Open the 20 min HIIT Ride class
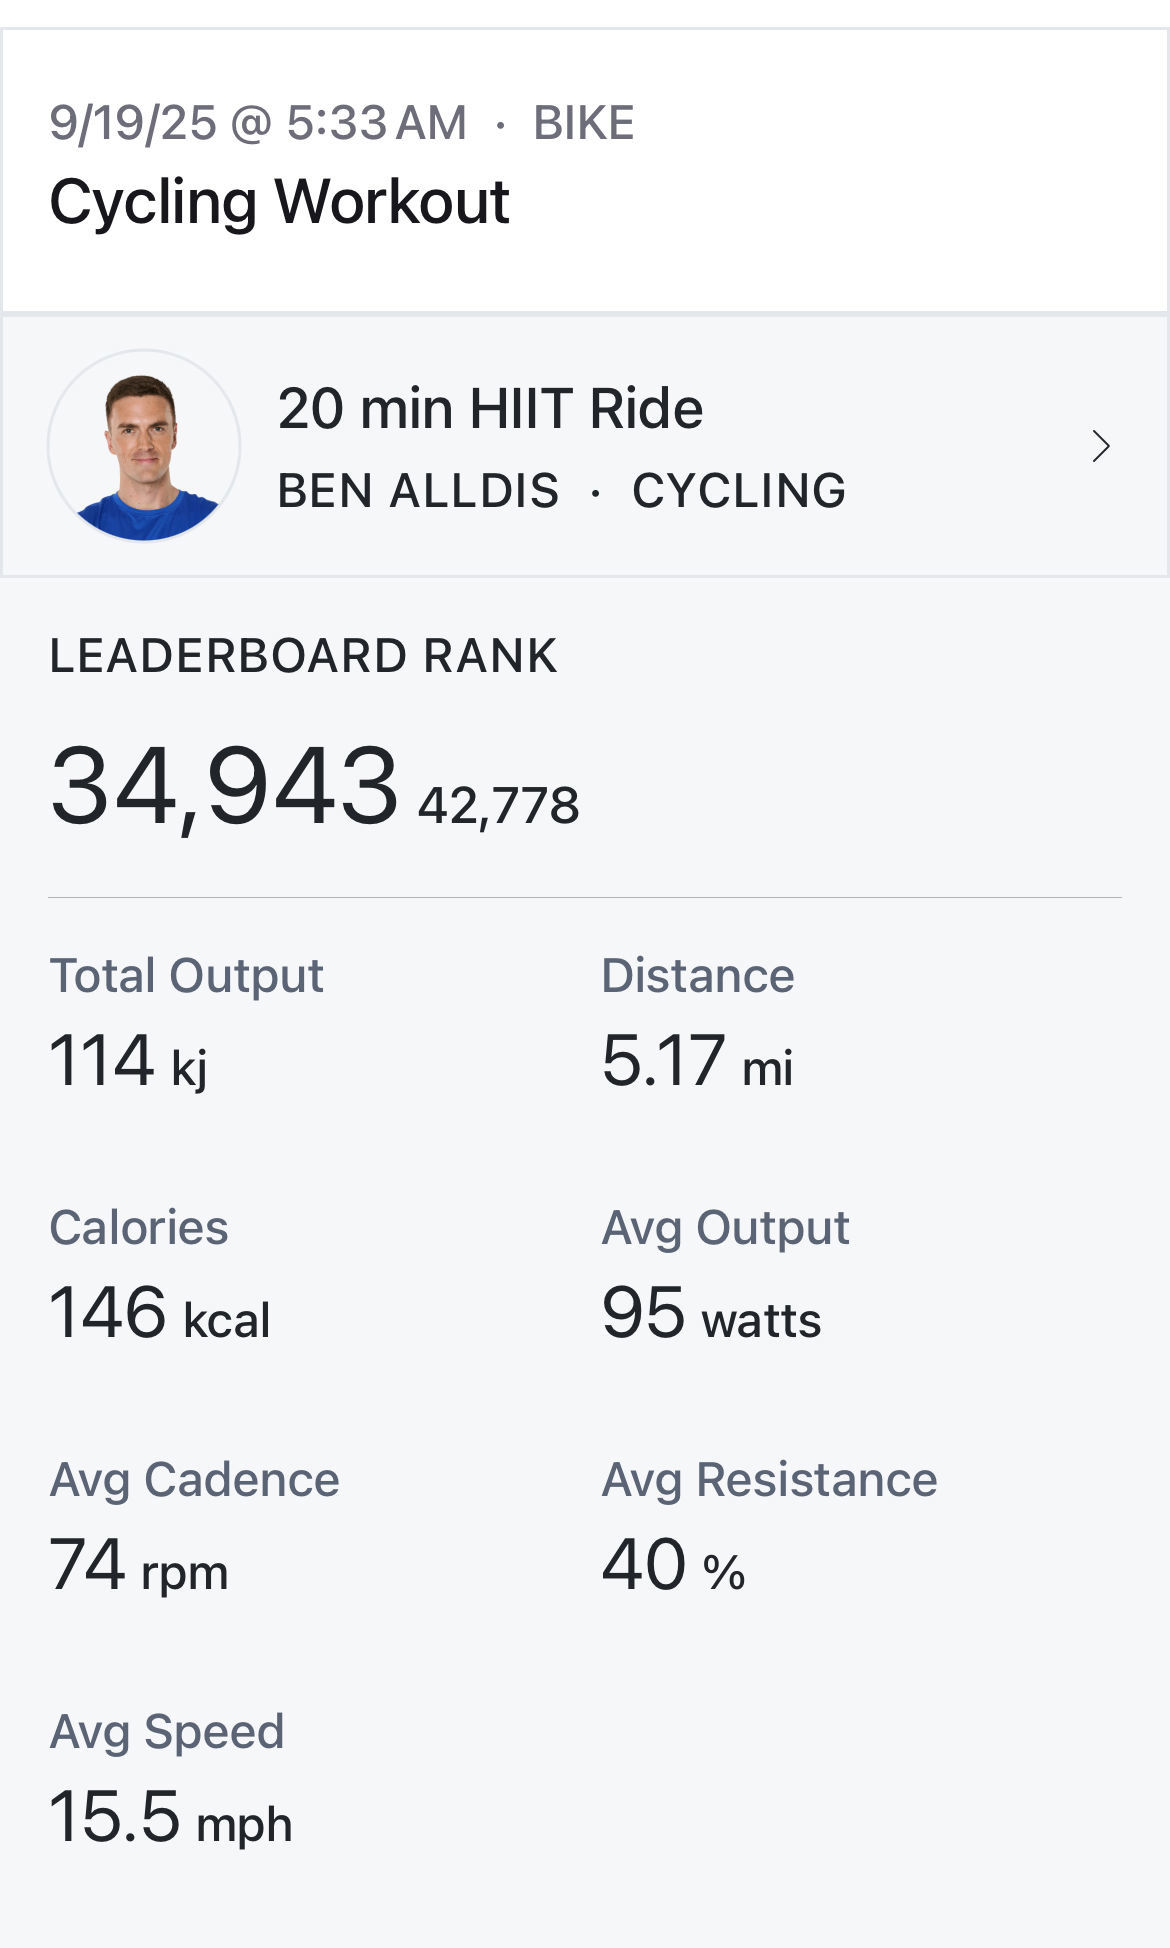1170x1948 pixels. 490,409
